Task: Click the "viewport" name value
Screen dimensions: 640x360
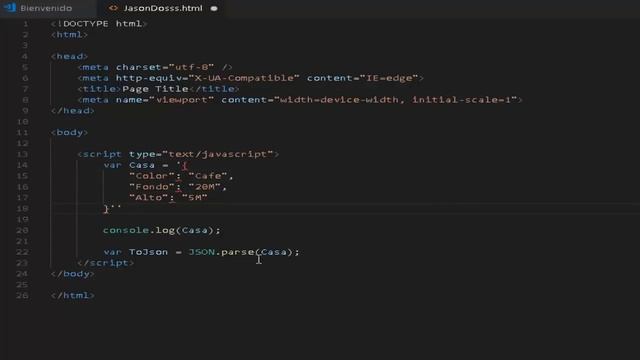Action: [181, 100]
